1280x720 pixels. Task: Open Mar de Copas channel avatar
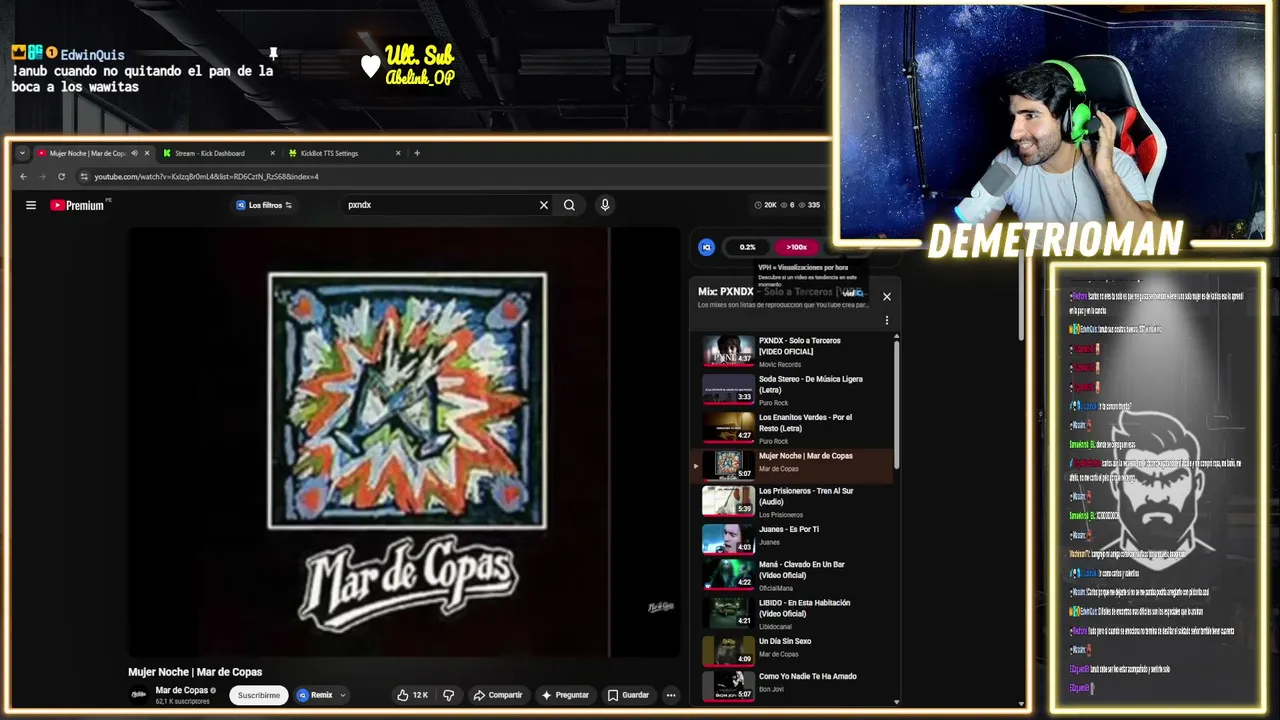coord(139,695)
